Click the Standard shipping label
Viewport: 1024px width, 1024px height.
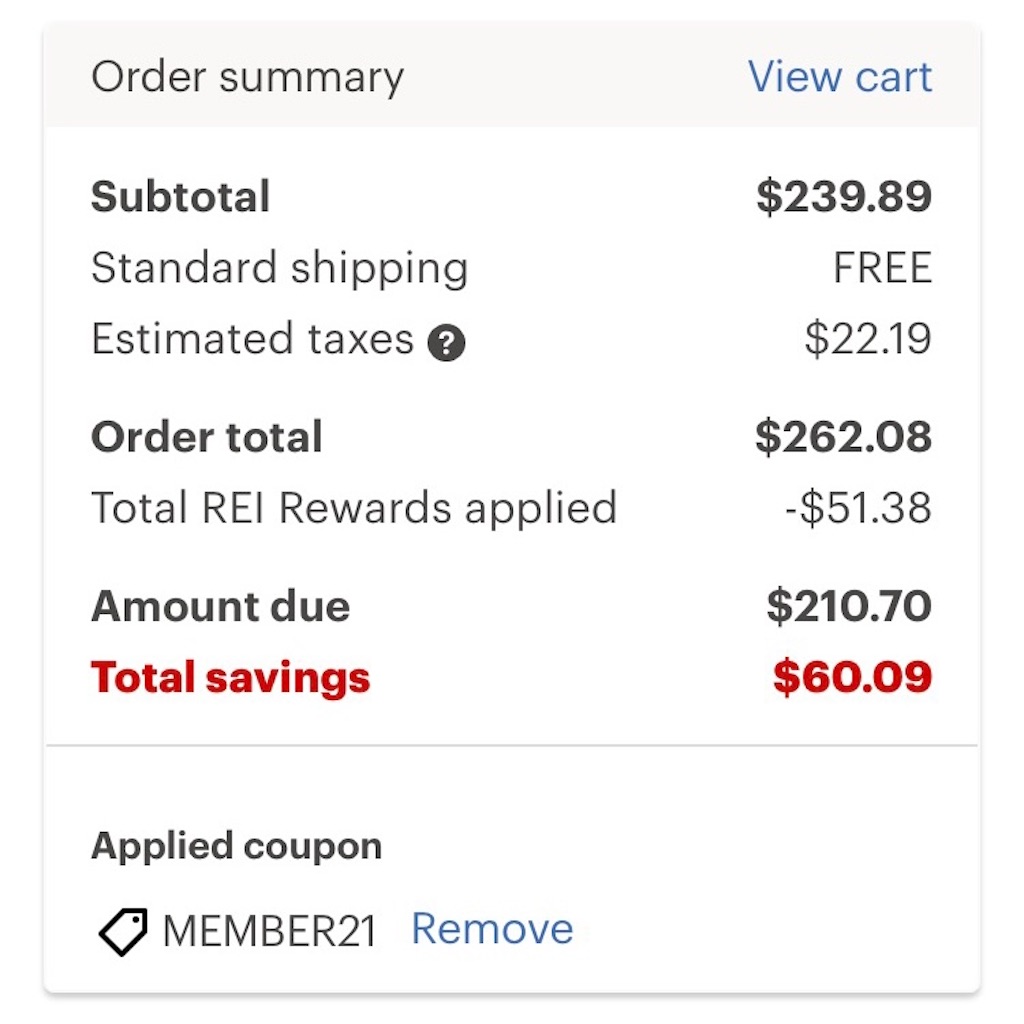pos(280,268)
